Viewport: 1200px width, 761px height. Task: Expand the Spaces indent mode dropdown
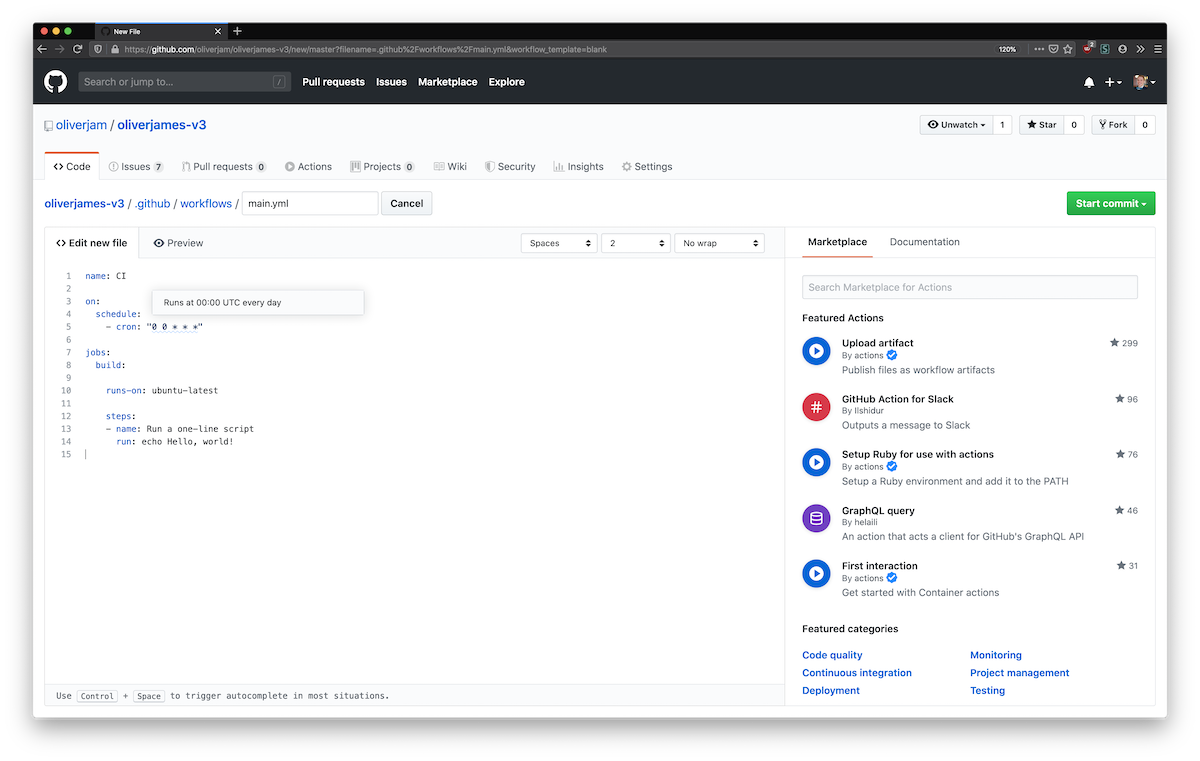(559, 243)
